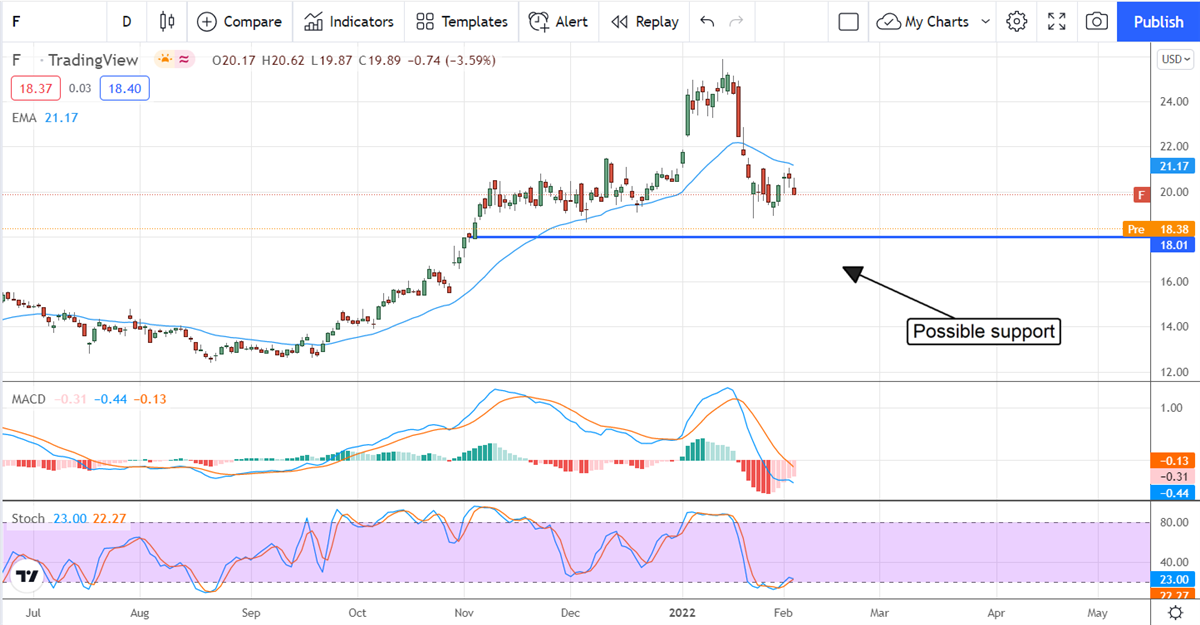Expand the My Charts dropdown arrow
This screenshot has height=625, width=1200.
tap(986, 21)
